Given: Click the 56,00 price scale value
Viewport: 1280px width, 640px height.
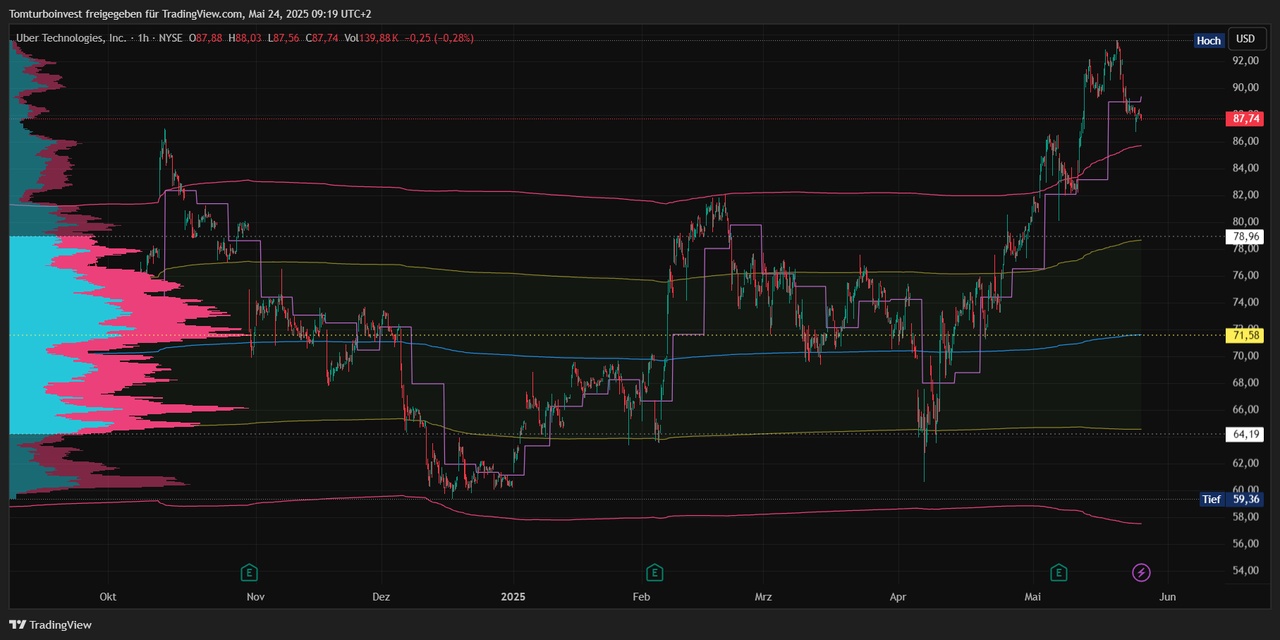Looking at the screenshot, I should pos(1245,543).
